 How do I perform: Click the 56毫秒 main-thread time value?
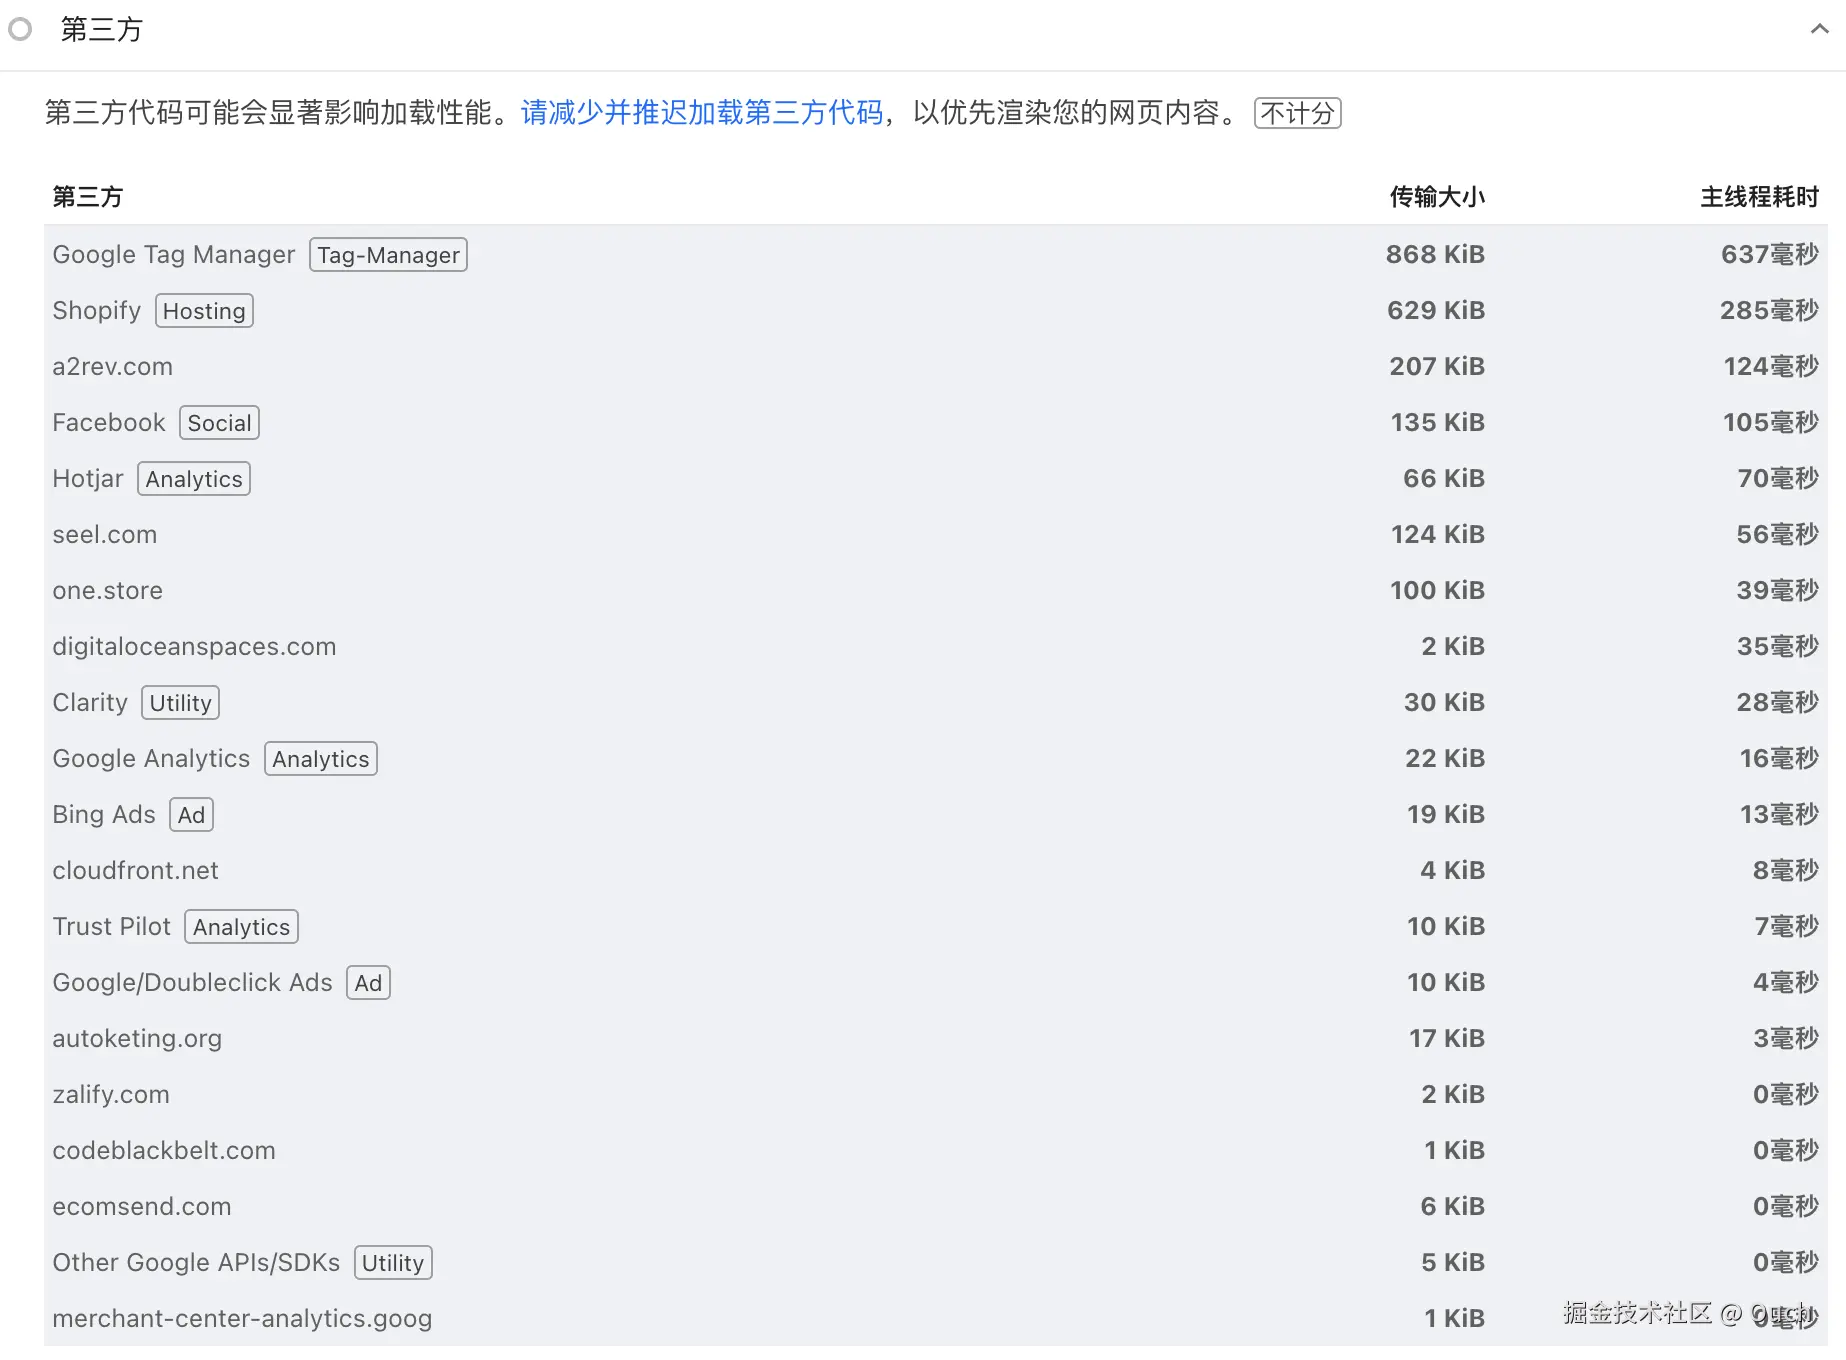click(1777, 535)
